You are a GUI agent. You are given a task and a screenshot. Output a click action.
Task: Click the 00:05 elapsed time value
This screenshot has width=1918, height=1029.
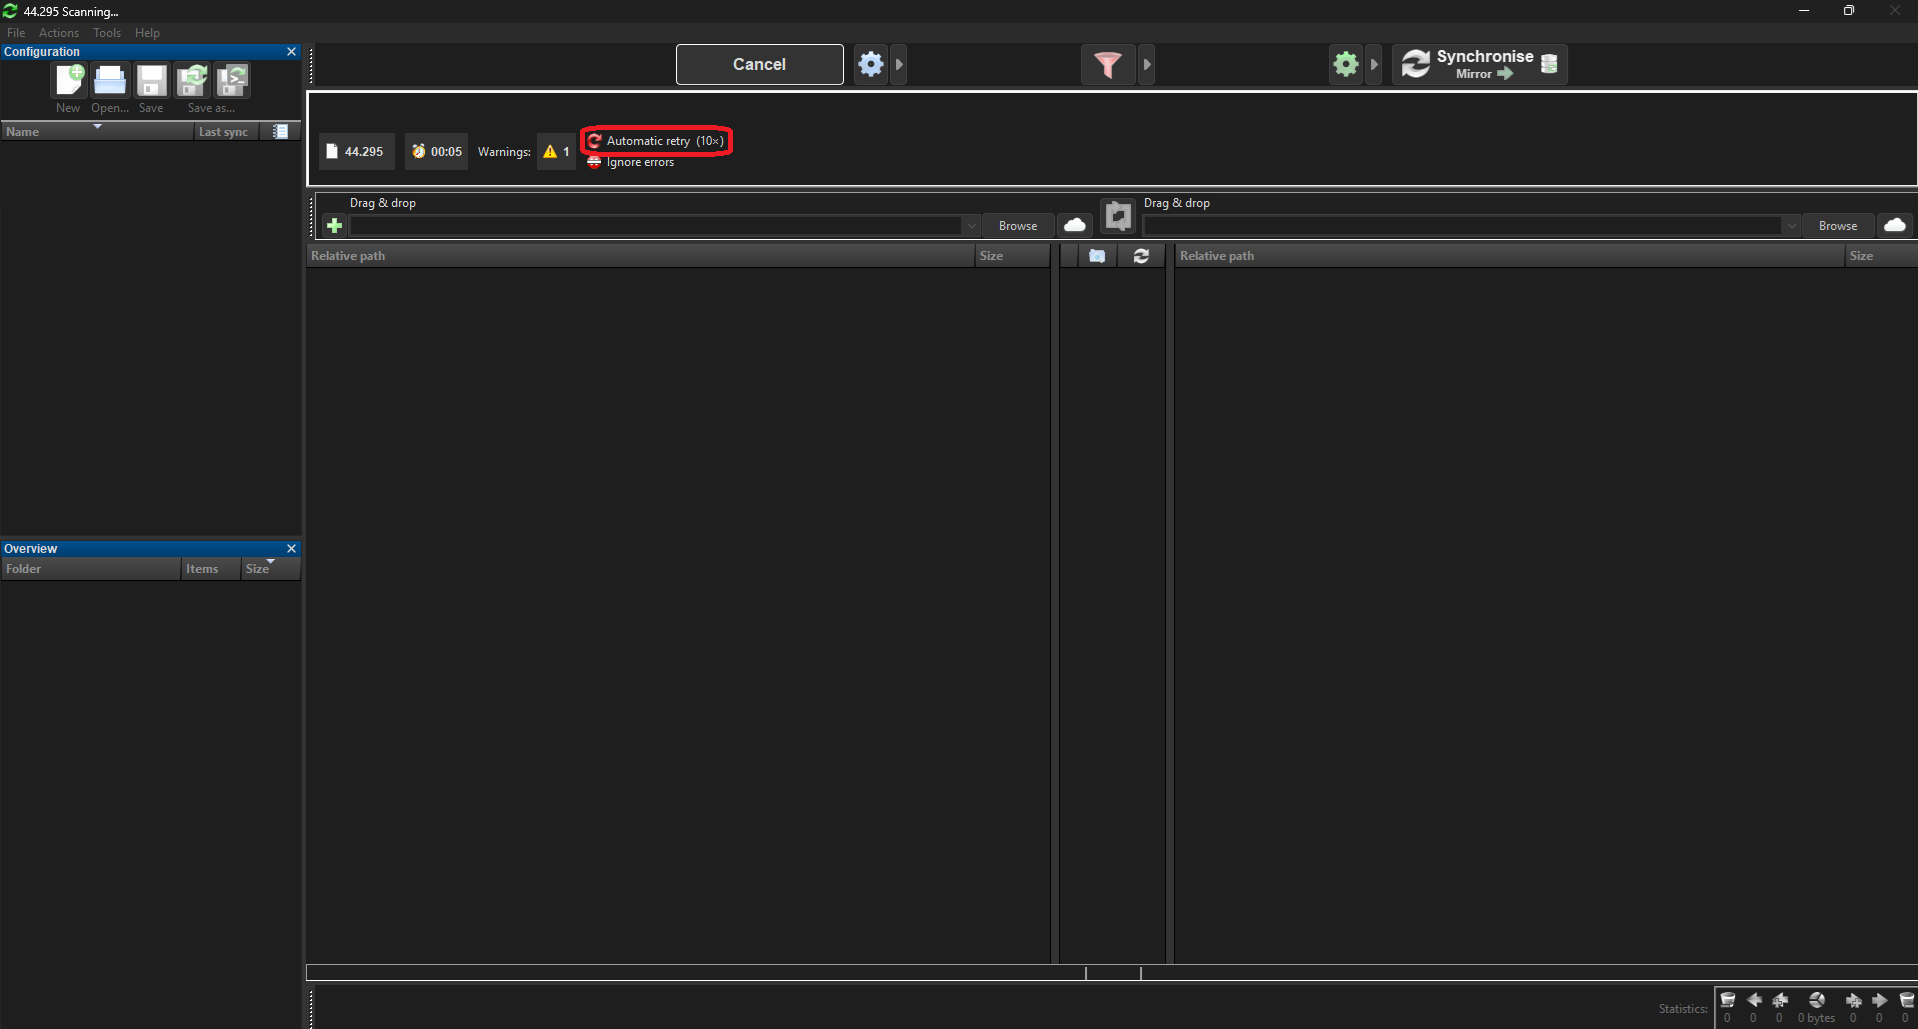pyautogui.click(x=446, y=152)
